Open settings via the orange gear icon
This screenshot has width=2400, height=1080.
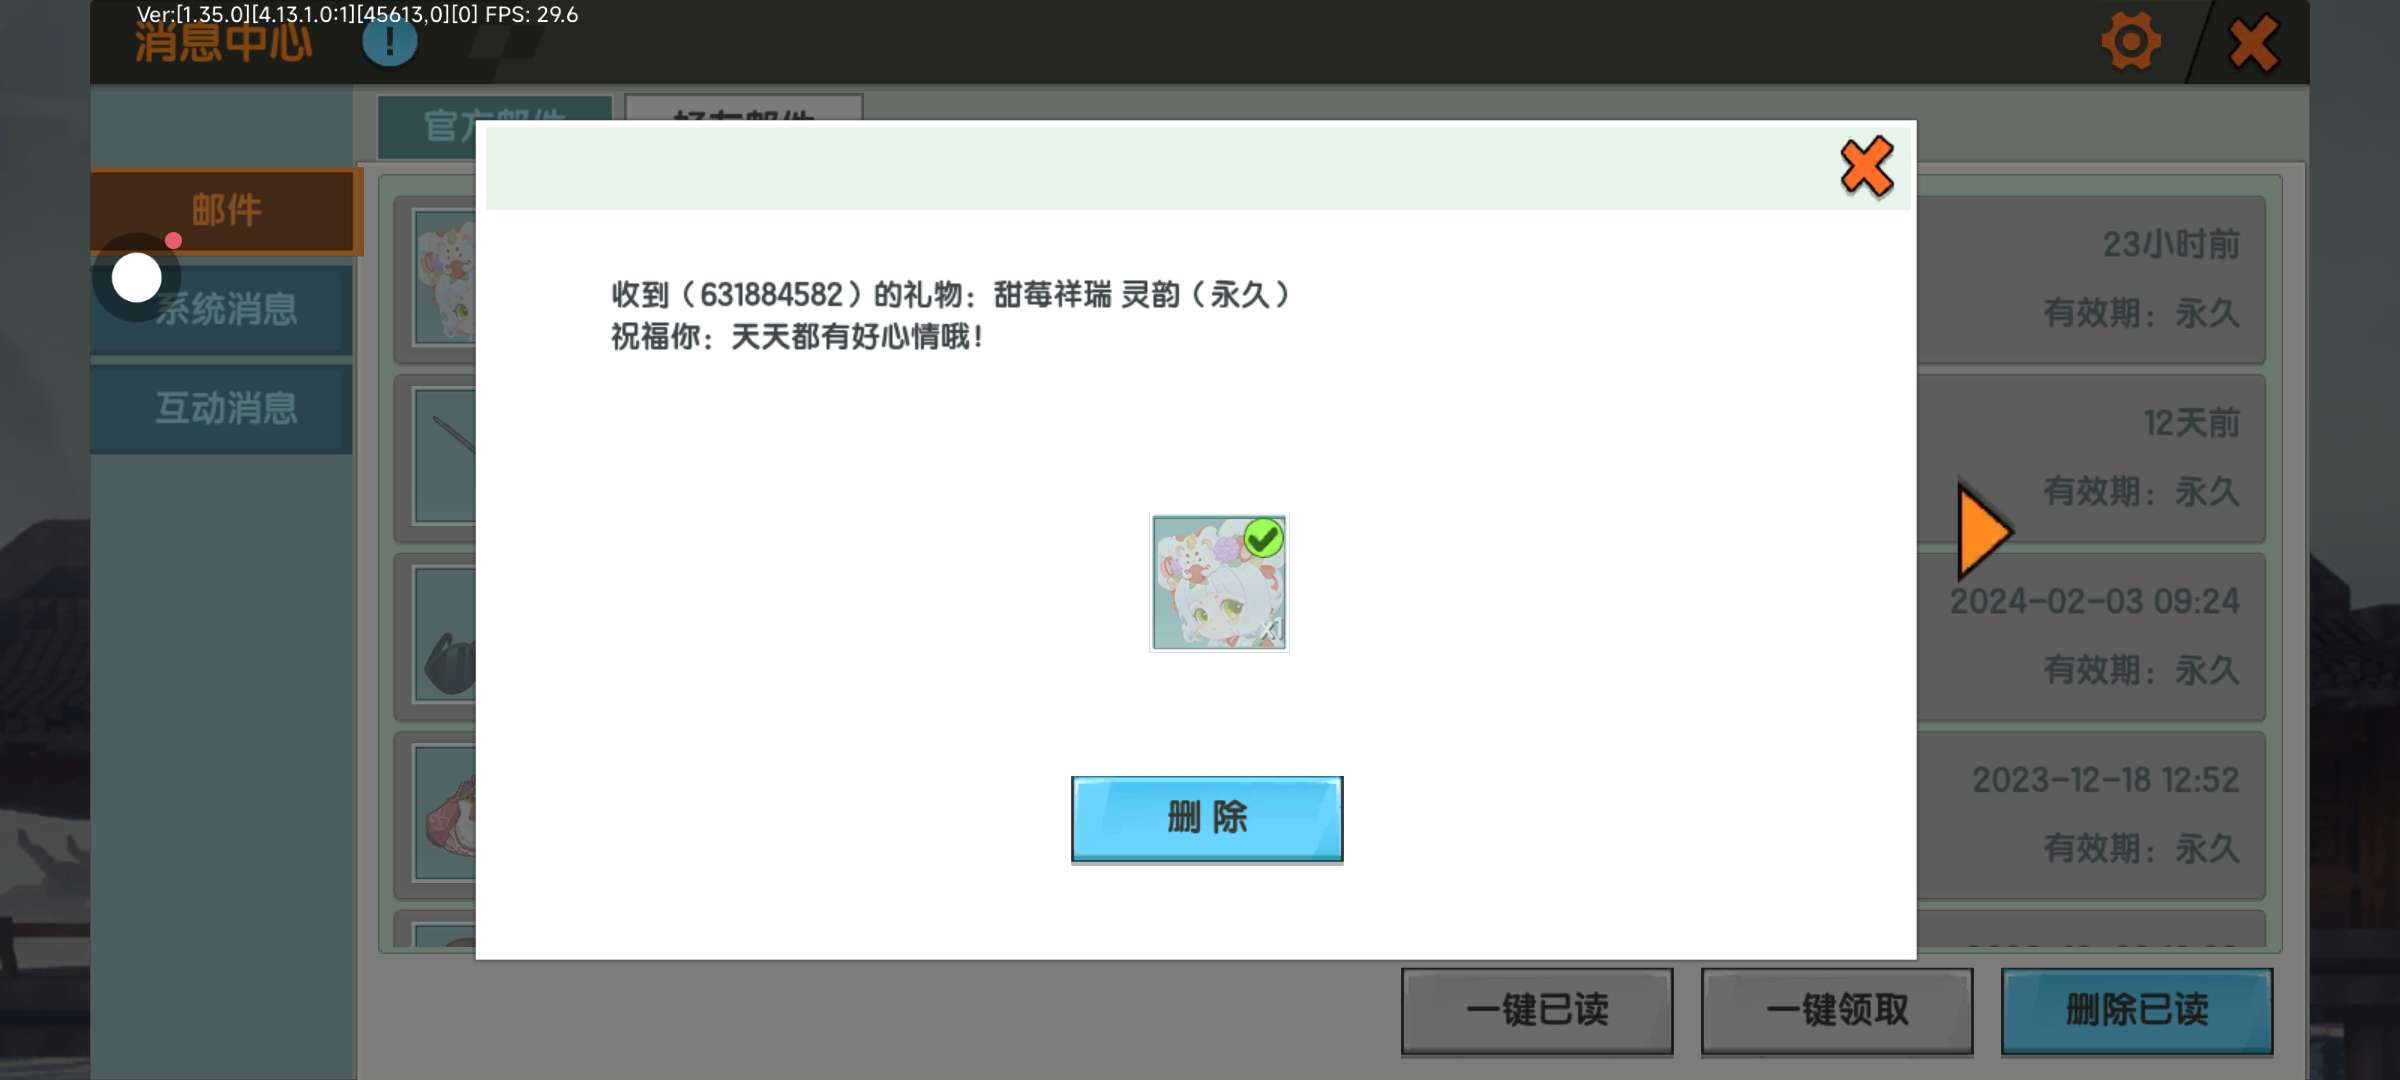click(2130, 42)
